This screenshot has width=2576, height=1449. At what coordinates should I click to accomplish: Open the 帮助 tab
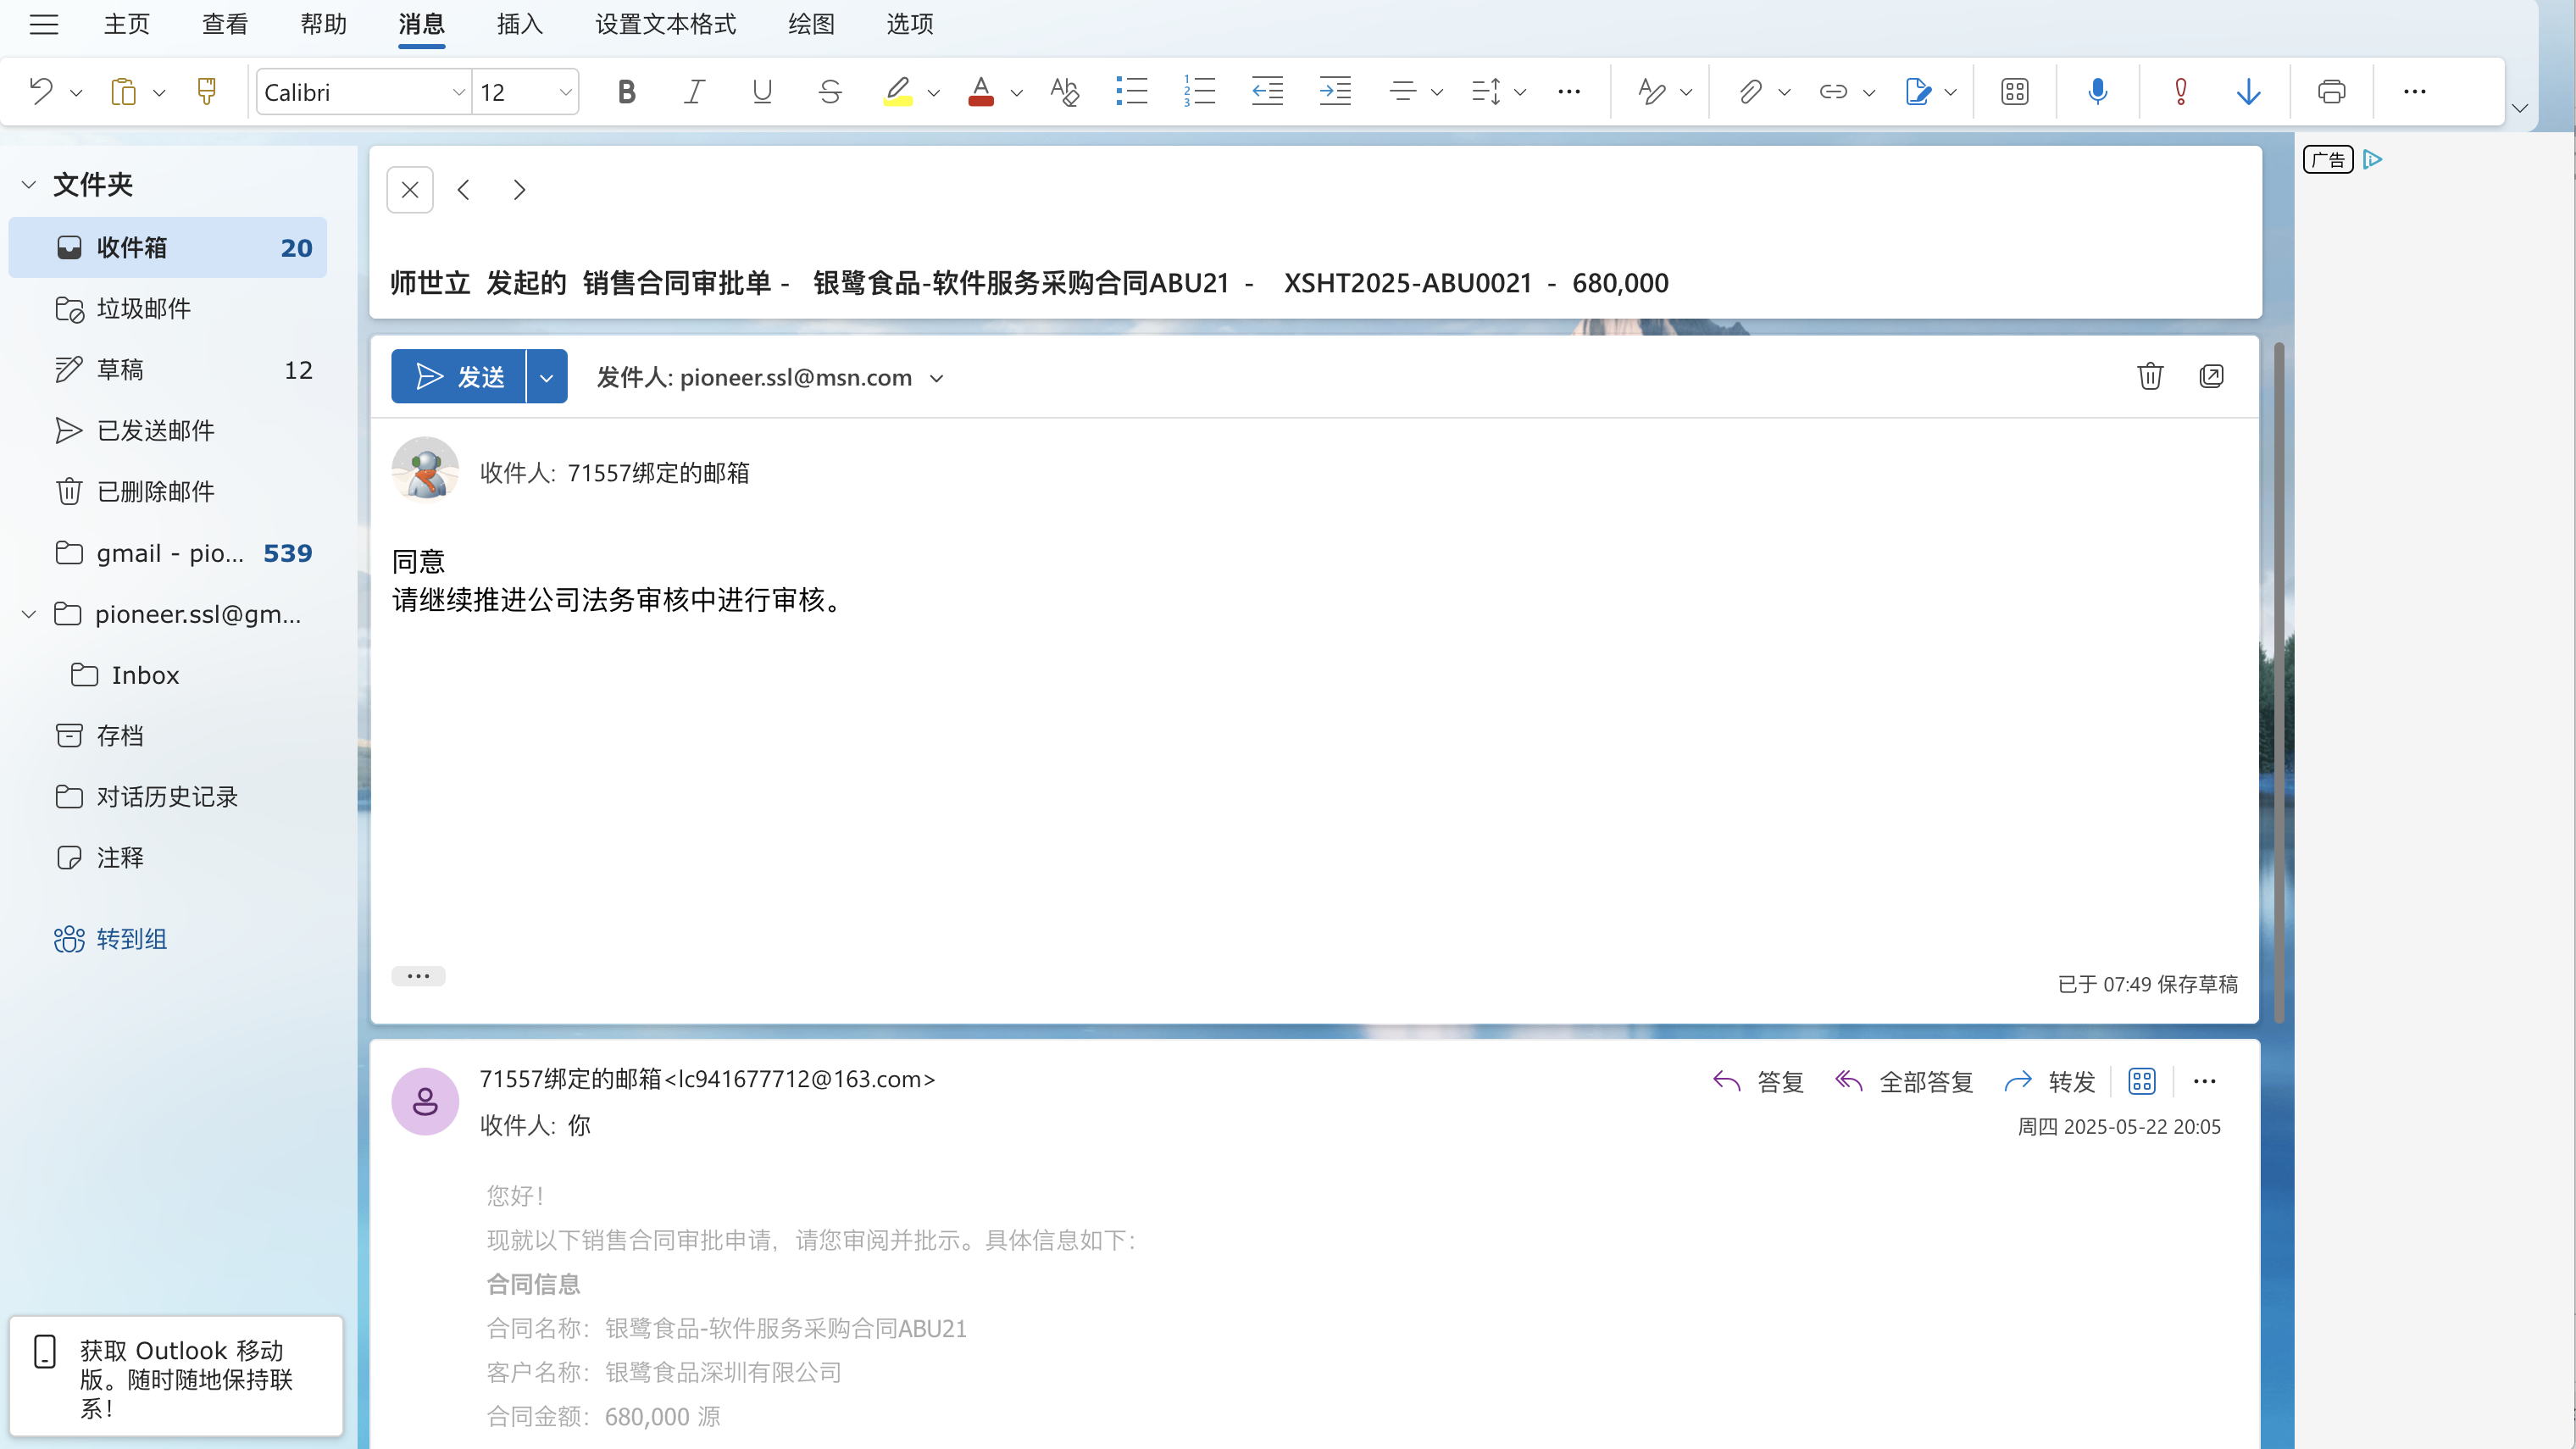click(323, 24)
